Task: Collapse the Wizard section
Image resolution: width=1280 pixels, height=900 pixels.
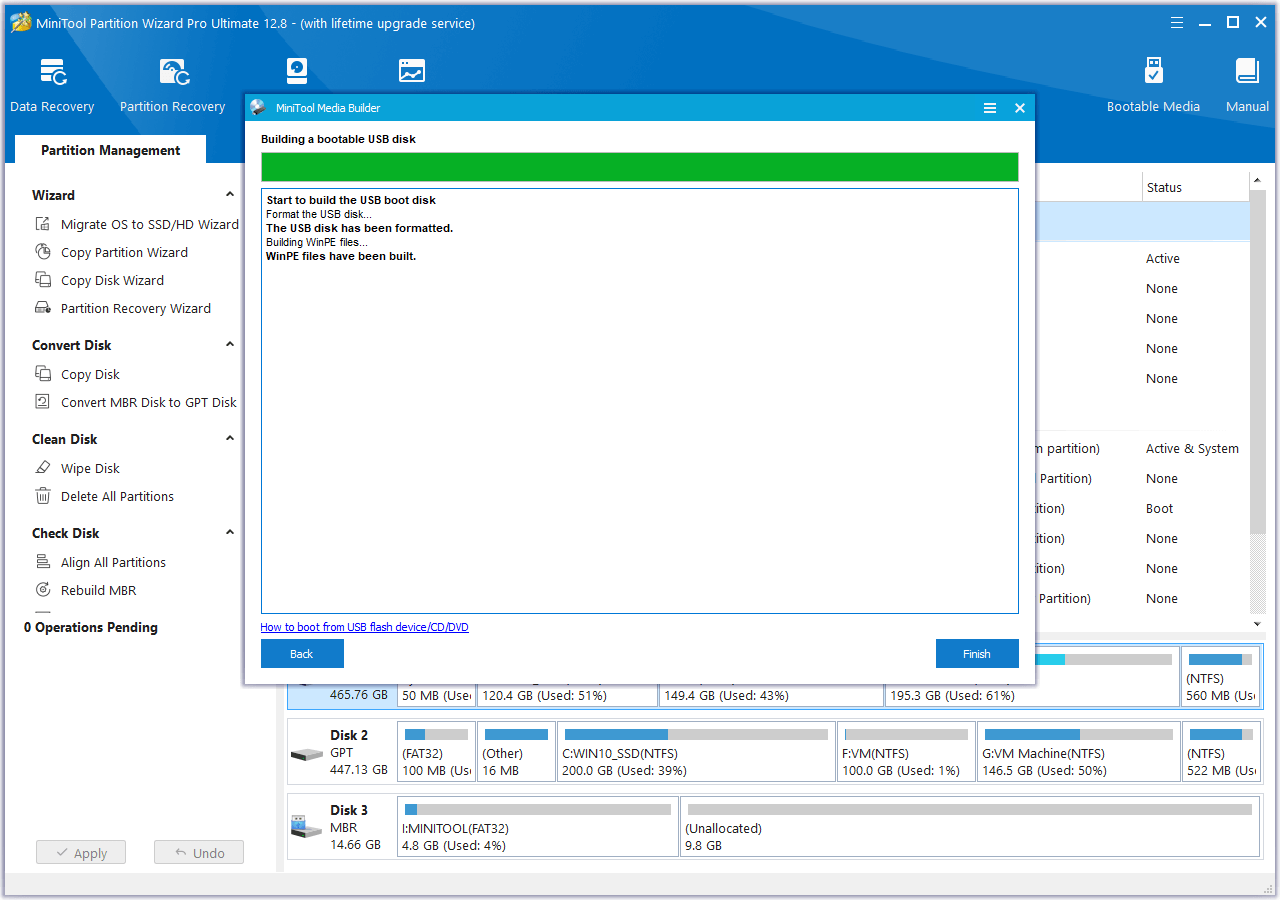Action: (x=229, y=195)
